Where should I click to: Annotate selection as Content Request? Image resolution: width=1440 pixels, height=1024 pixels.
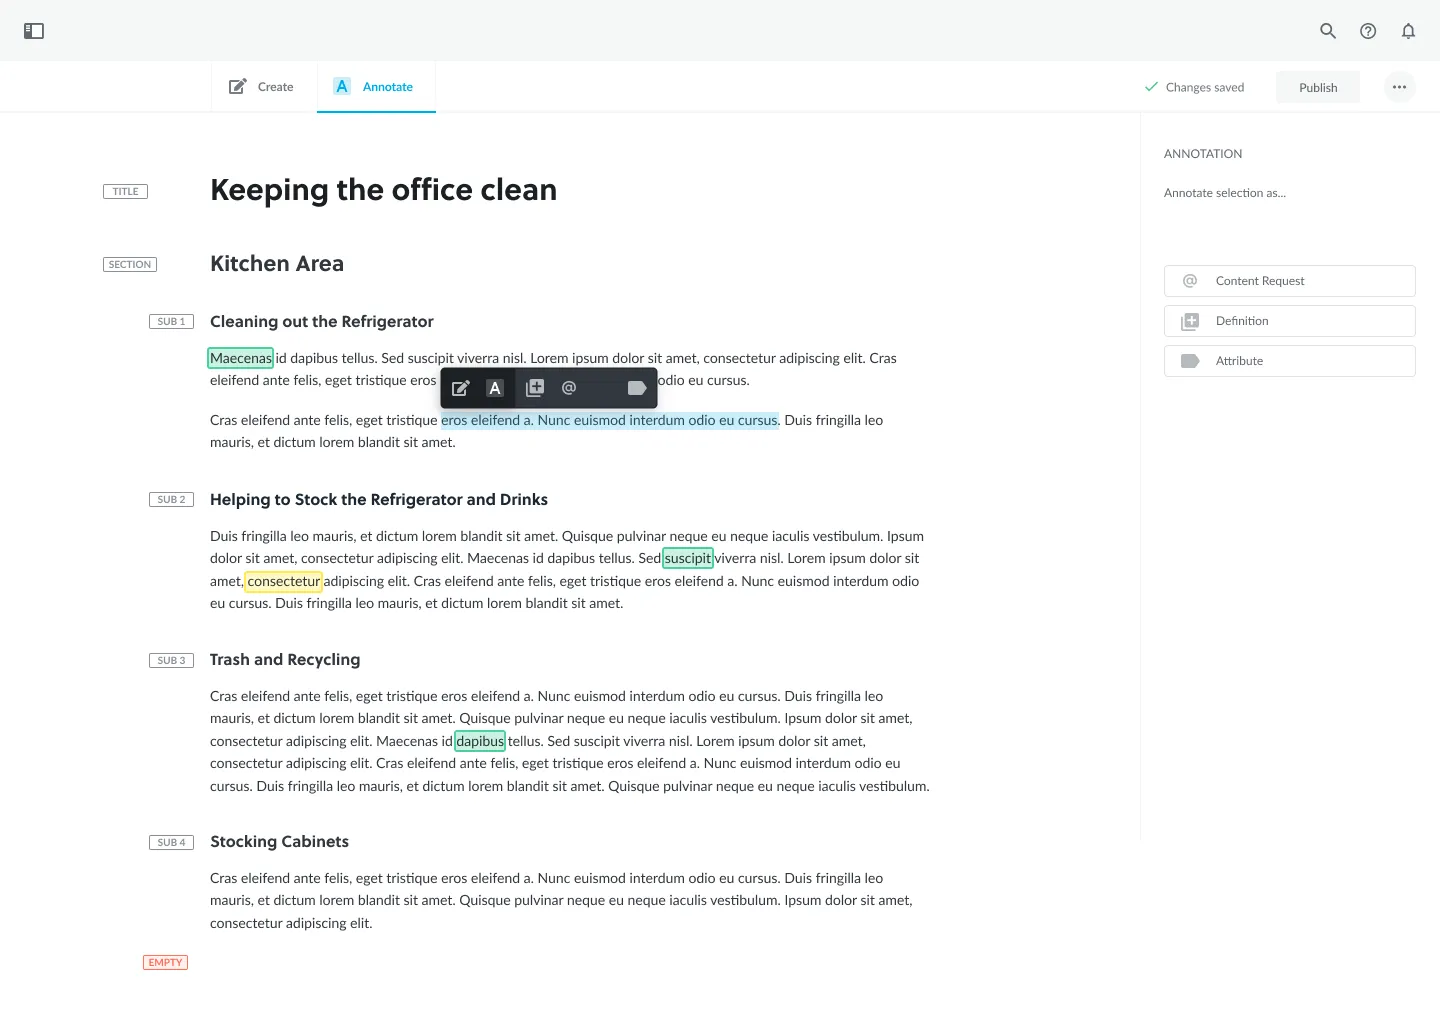click(x=1290, y=281)
